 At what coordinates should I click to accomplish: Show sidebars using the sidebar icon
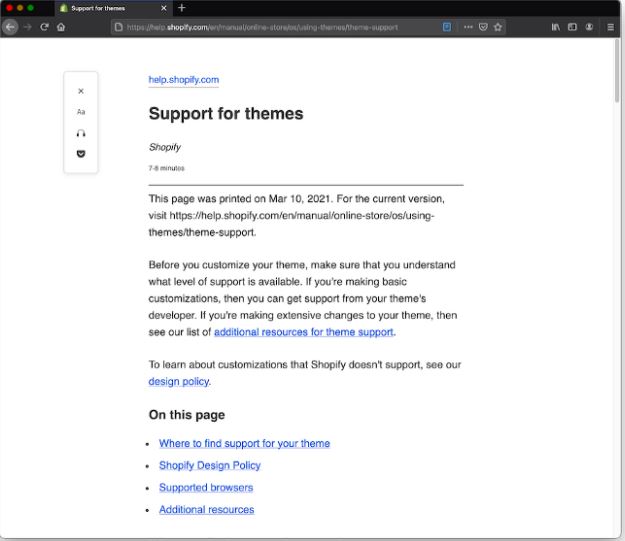pos(572,27)
